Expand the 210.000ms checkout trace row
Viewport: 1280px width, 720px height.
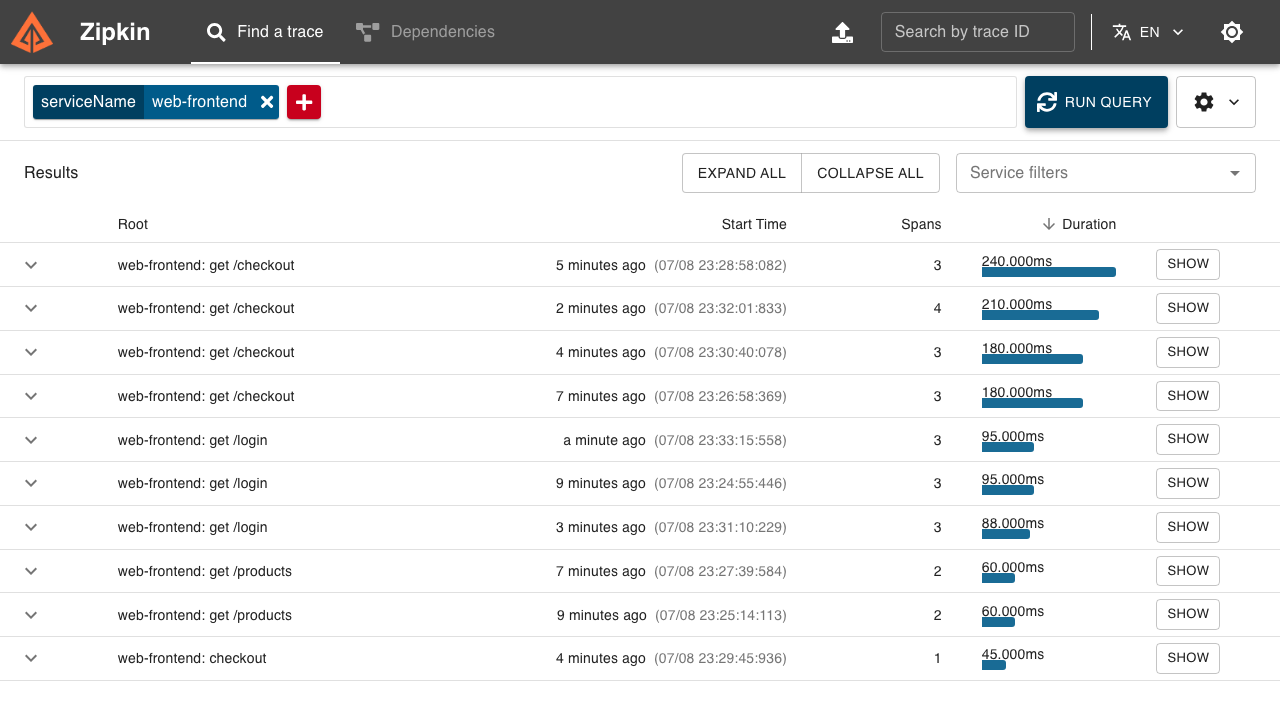tap(31, 308)
